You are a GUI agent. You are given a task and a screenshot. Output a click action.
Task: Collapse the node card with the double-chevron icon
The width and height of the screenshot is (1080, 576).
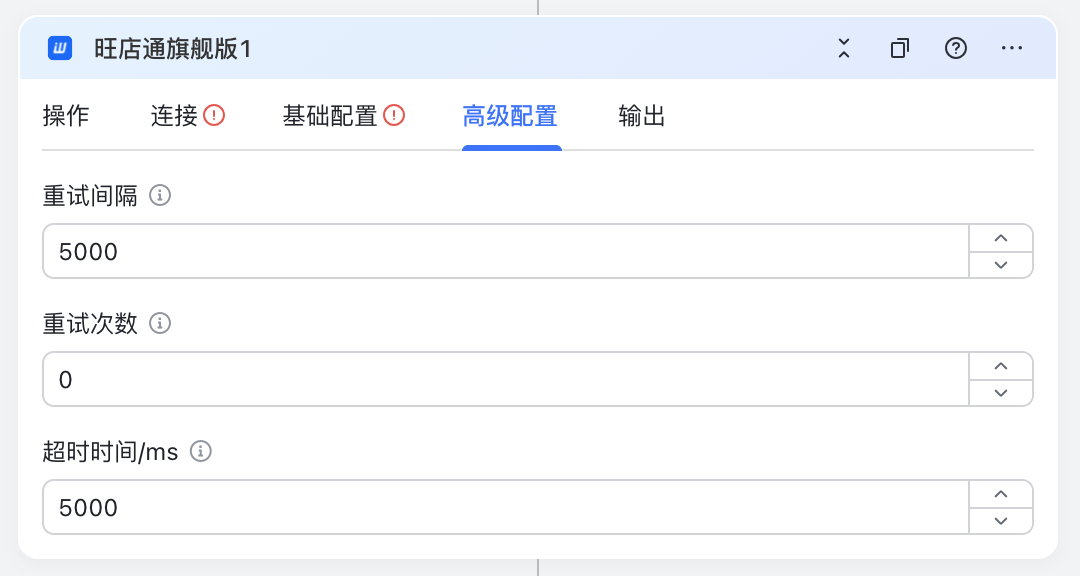[844, 48]
